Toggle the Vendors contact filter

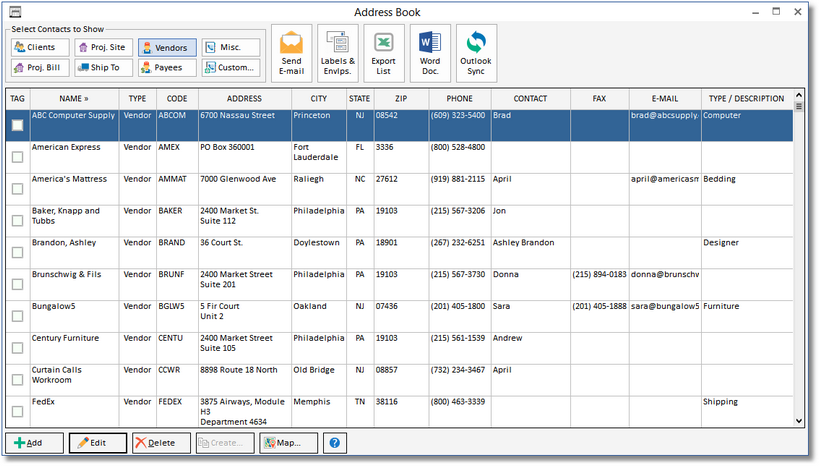(167, 47)
